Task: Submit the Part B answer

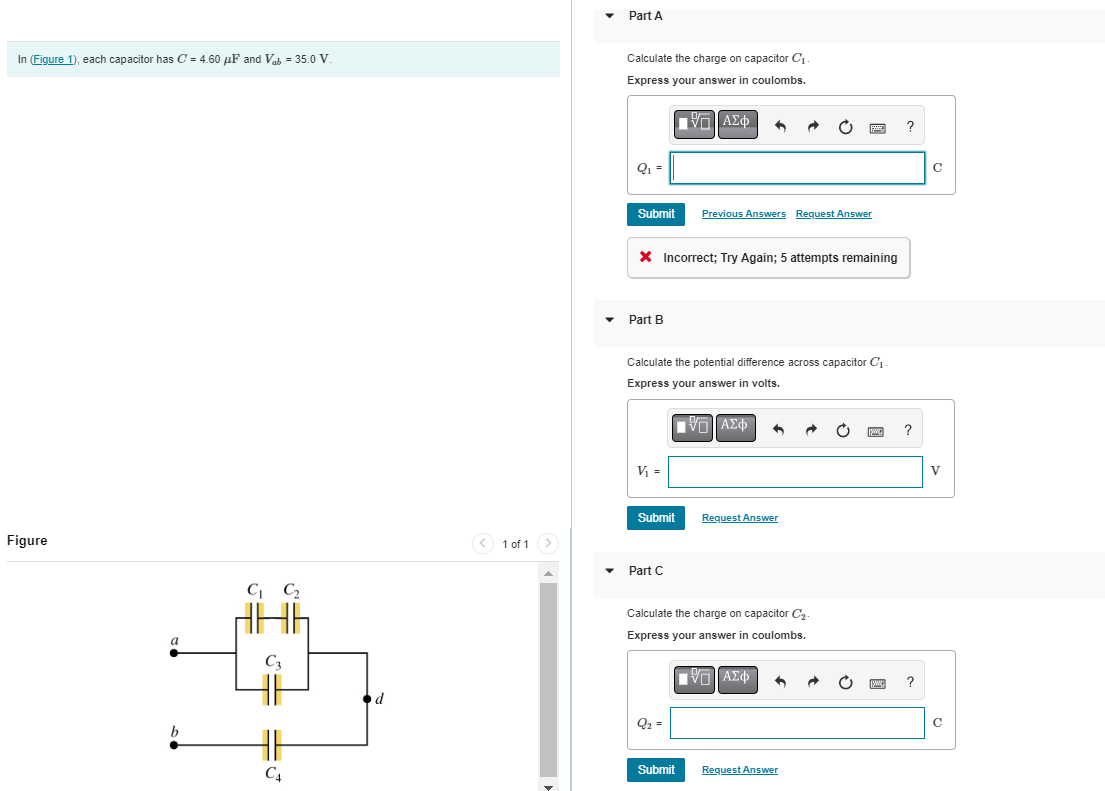Action: point(655,517)
